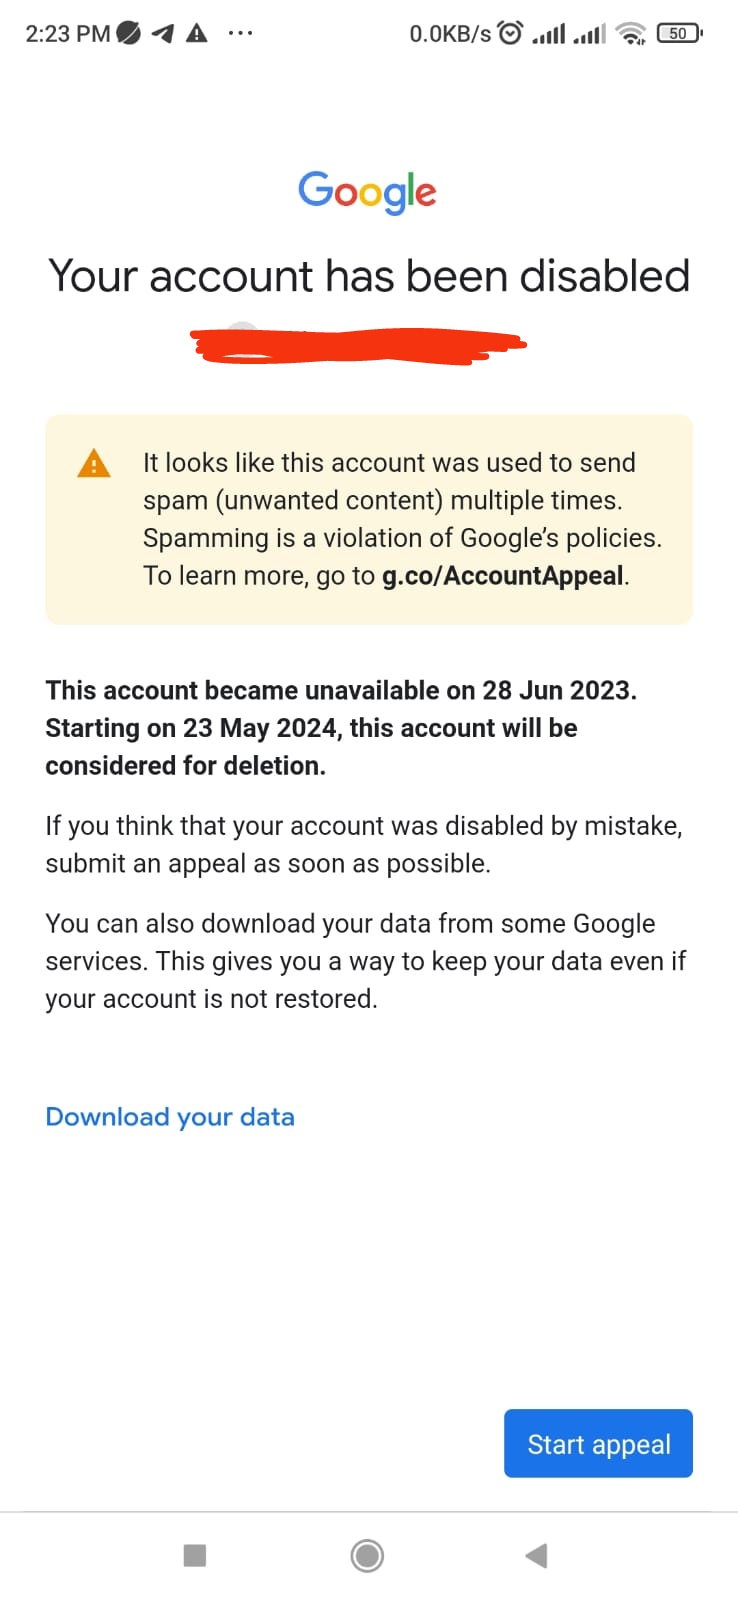Tap the g.co/AccountAppeal link text
This screenshot has height=1600, width=738.
(503, 576)
